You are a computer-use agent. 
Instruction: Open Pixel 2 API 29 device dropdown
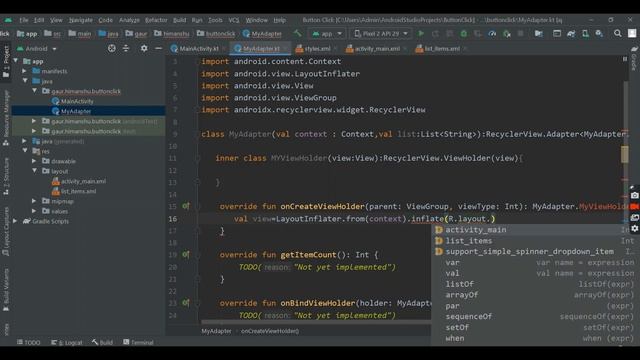tap(381, 33)
